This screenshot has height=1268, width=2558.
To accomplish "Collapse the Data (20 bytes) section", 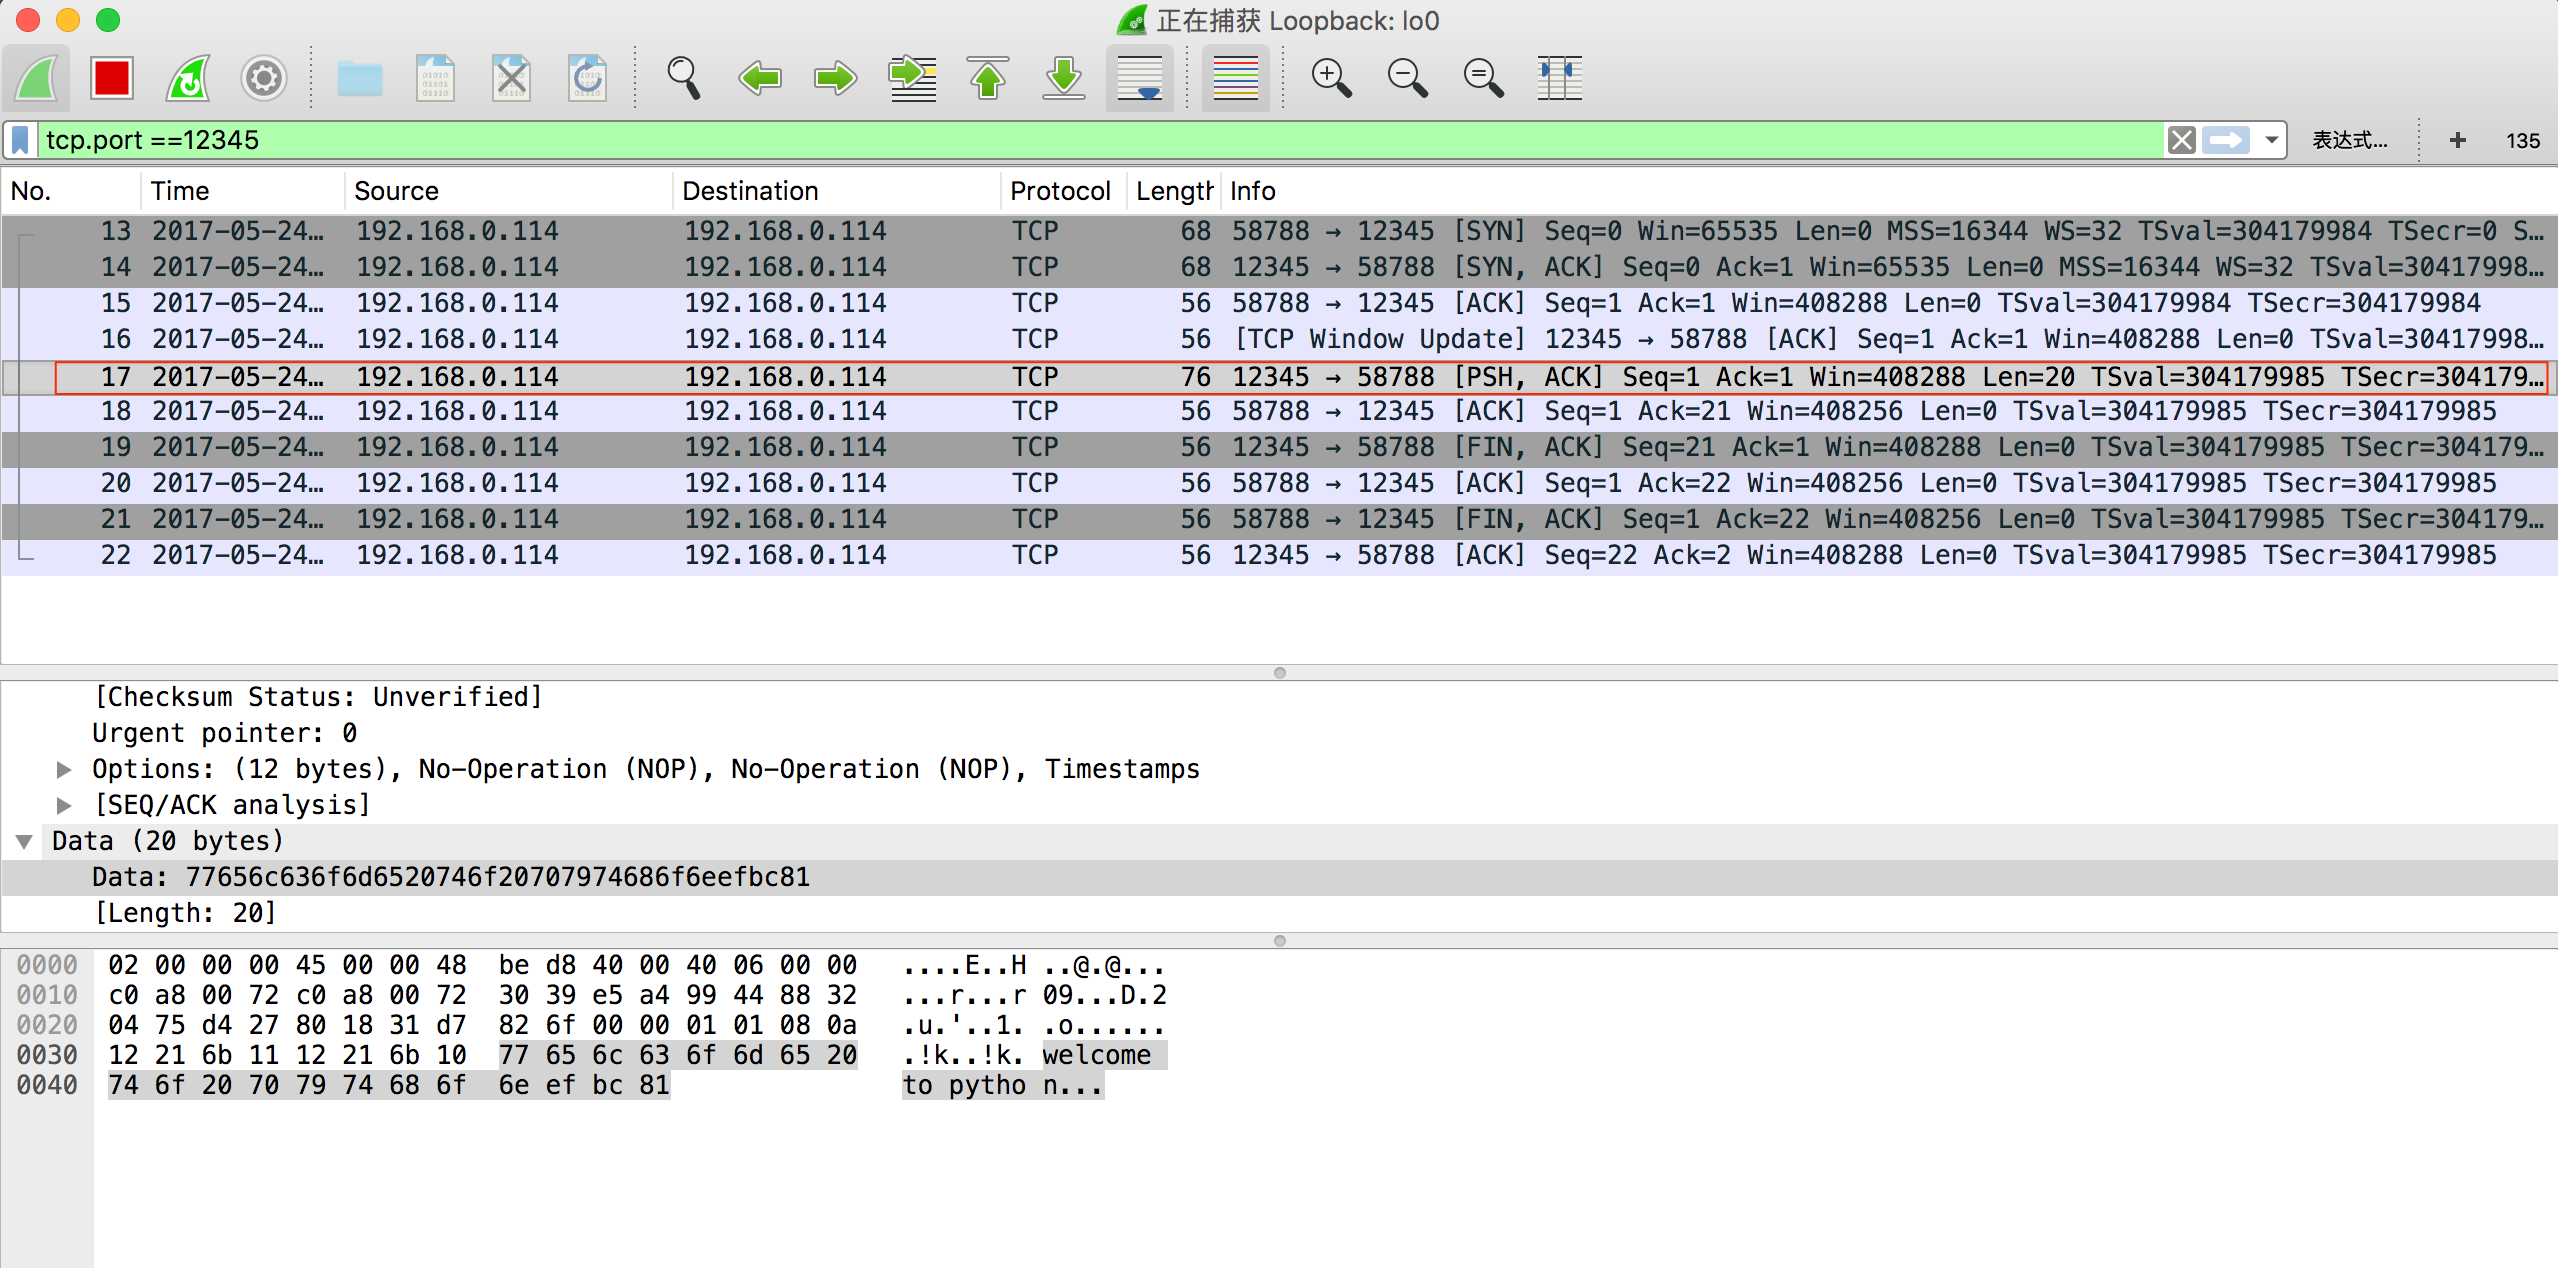I will [25, 841].
